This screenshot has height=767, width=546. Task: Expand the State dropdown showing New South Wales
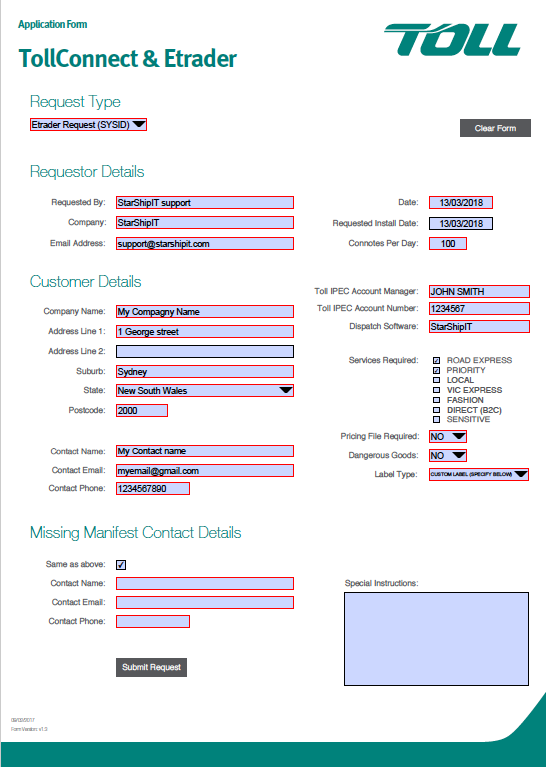(205, 390)
